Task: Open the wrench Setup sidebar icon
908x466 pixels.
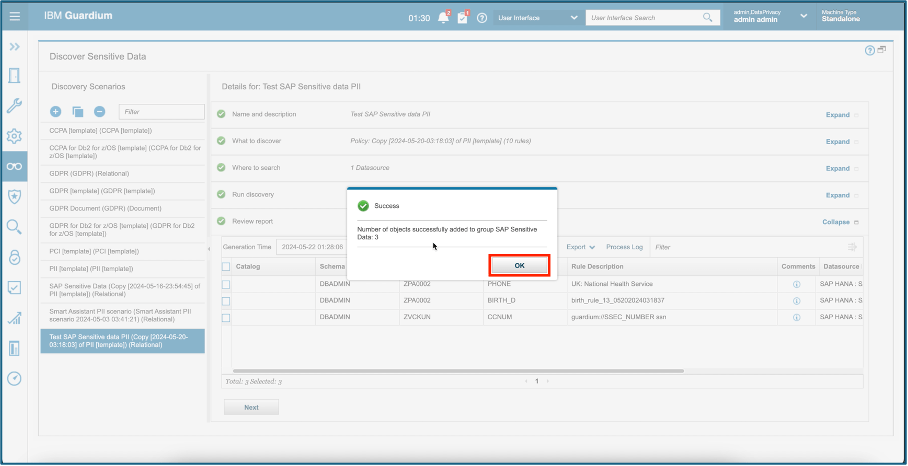Action: pyautogui.click(x=14, y=106)
